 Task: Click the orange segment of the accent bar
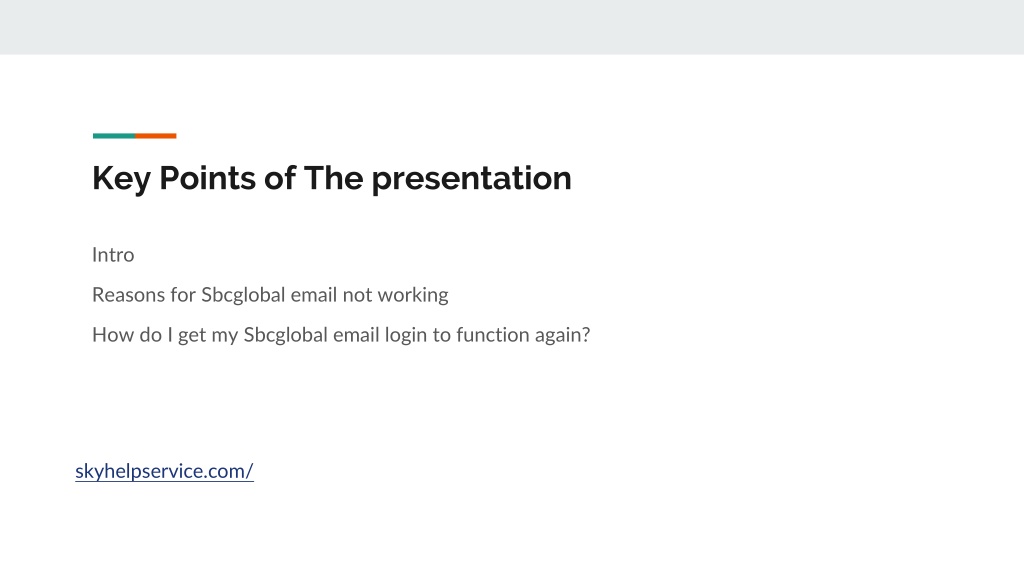(x=155, y=136)
